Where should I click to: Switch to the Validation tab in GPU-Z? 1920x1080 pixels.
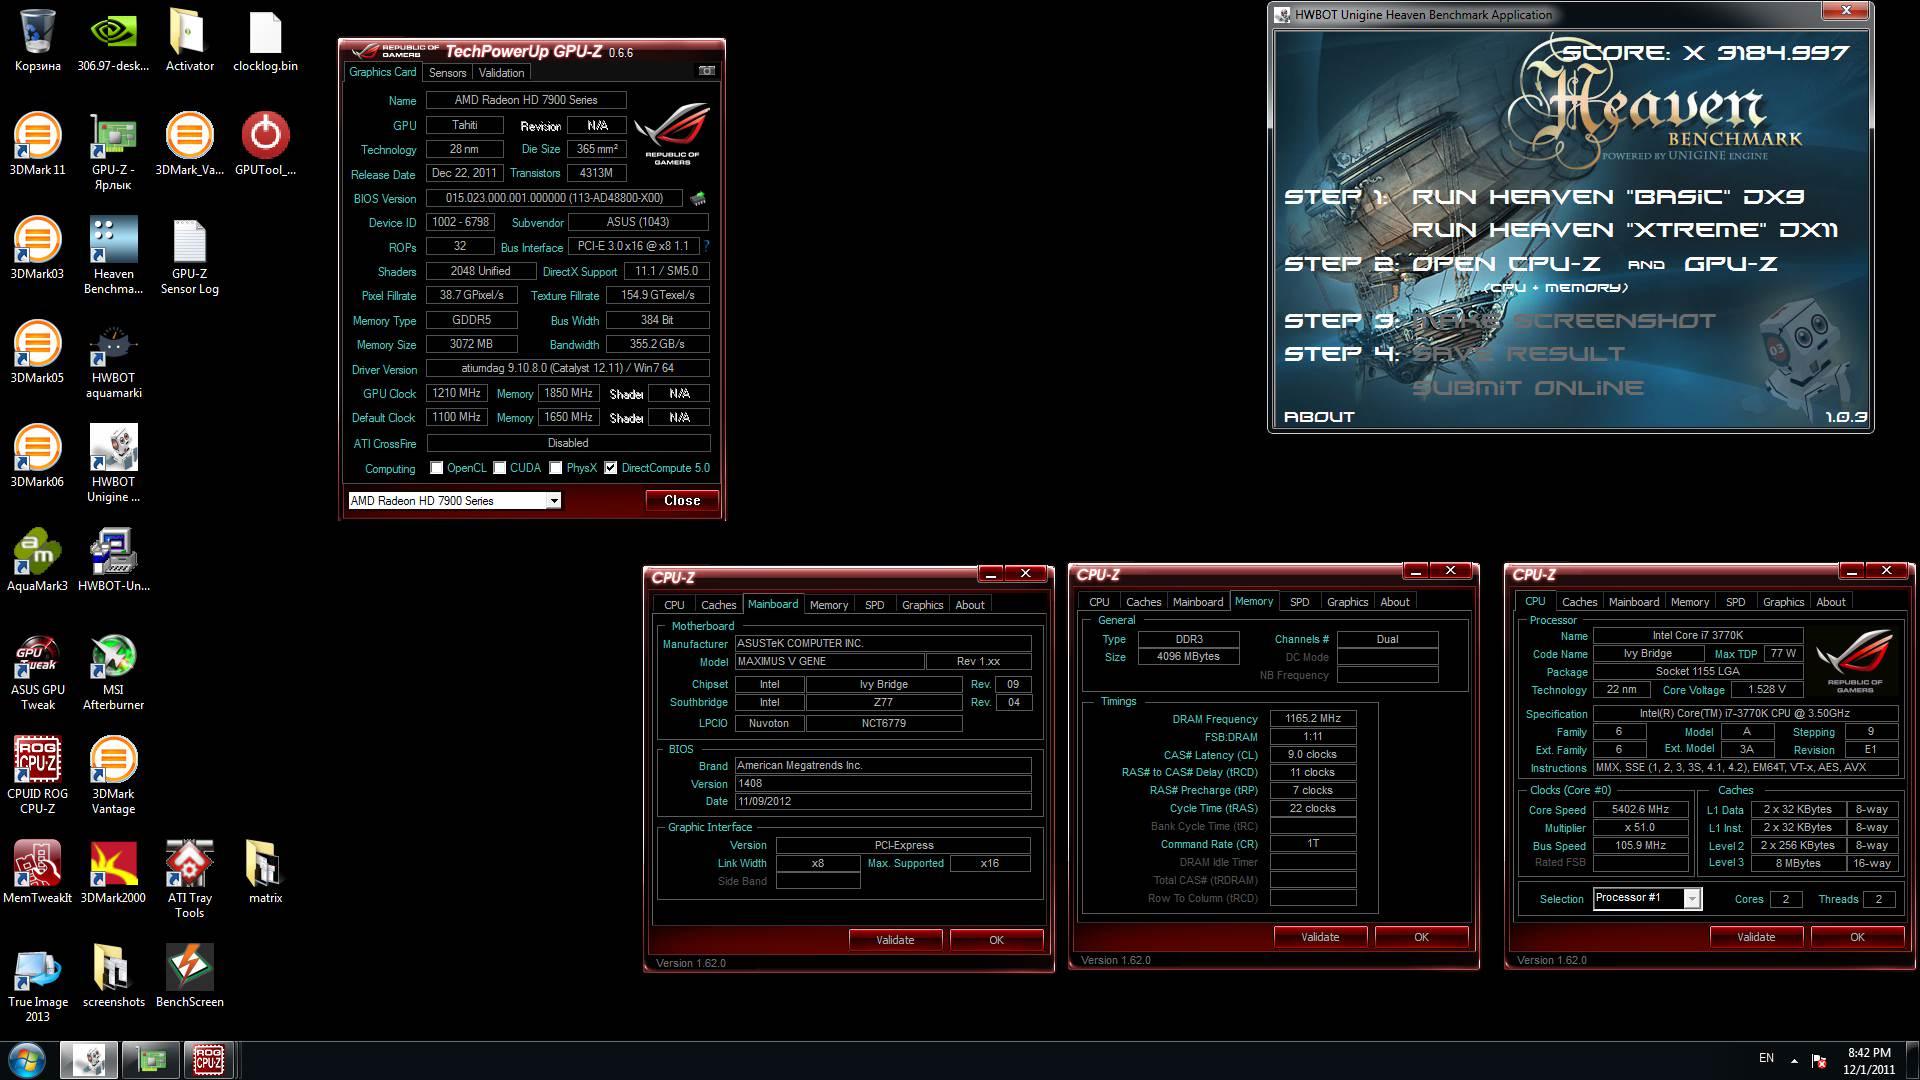click(x=501, y=73)
